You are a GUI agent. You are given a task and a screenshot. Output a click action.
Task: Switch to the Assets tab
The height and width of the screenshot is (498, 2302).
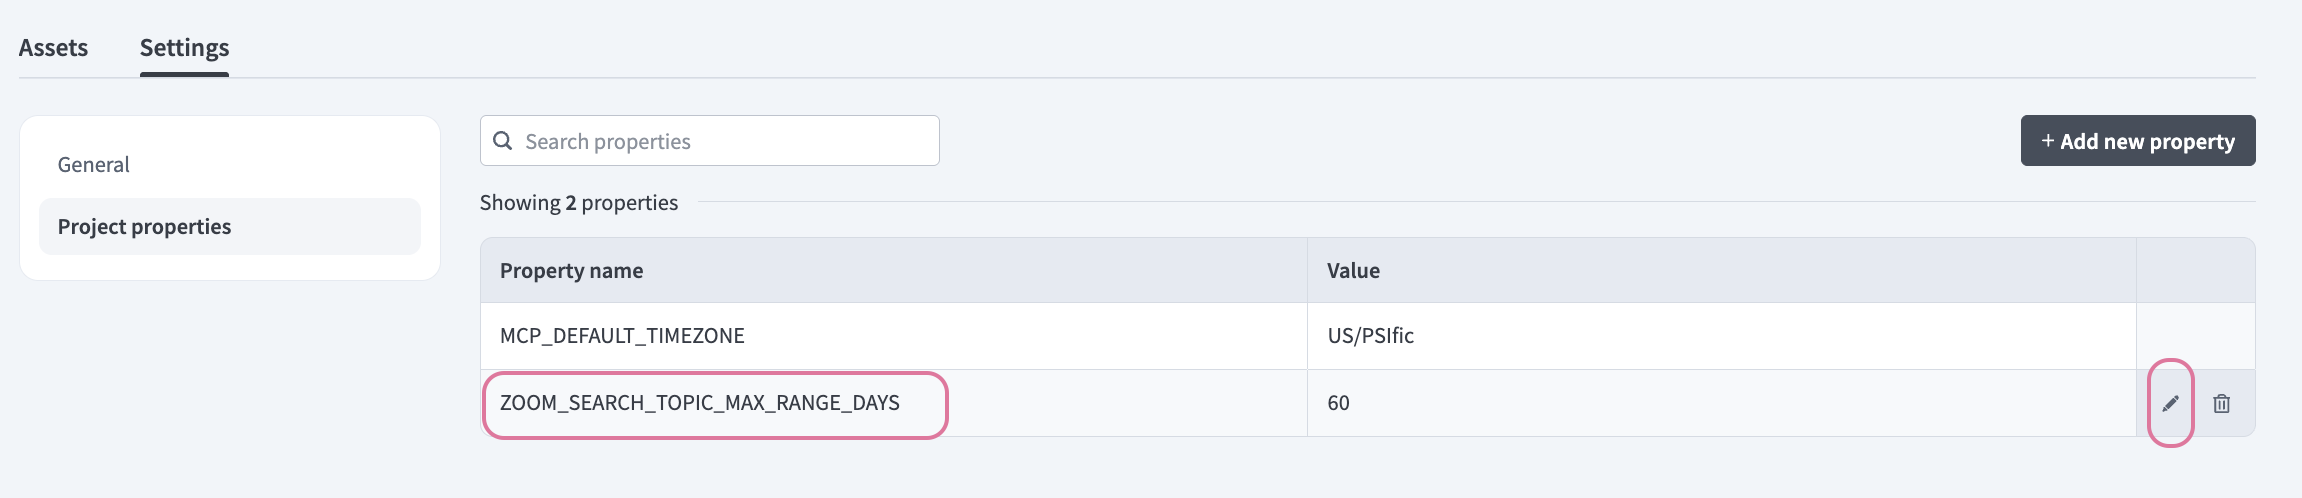click(x=53, y=47)
